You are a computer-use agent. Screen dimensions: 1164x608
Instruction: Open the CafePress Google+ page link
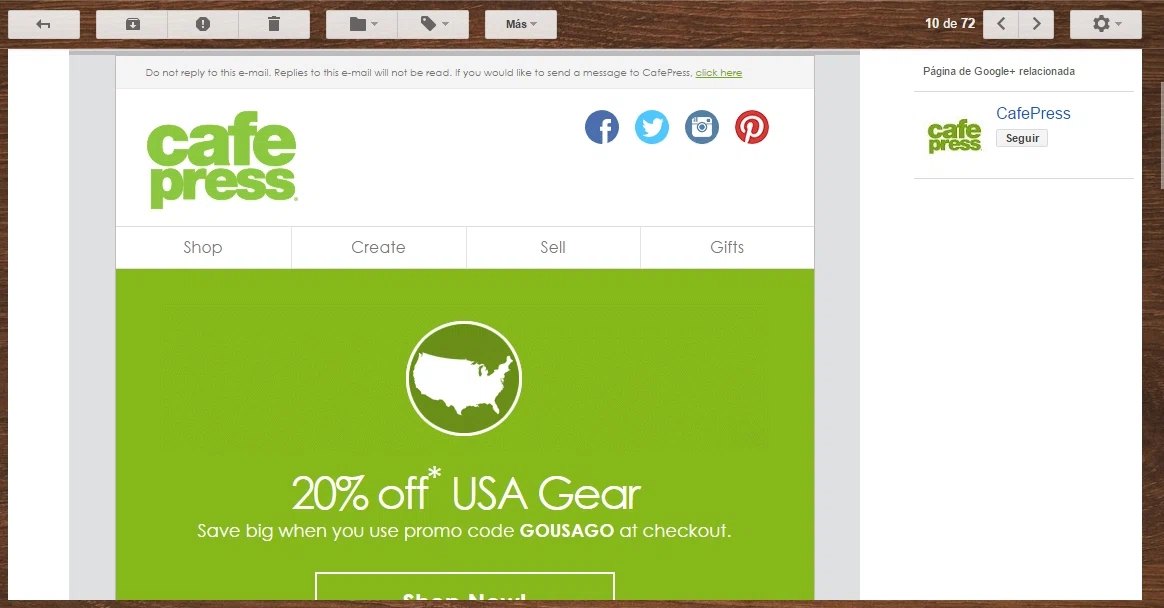(1033, 114)
